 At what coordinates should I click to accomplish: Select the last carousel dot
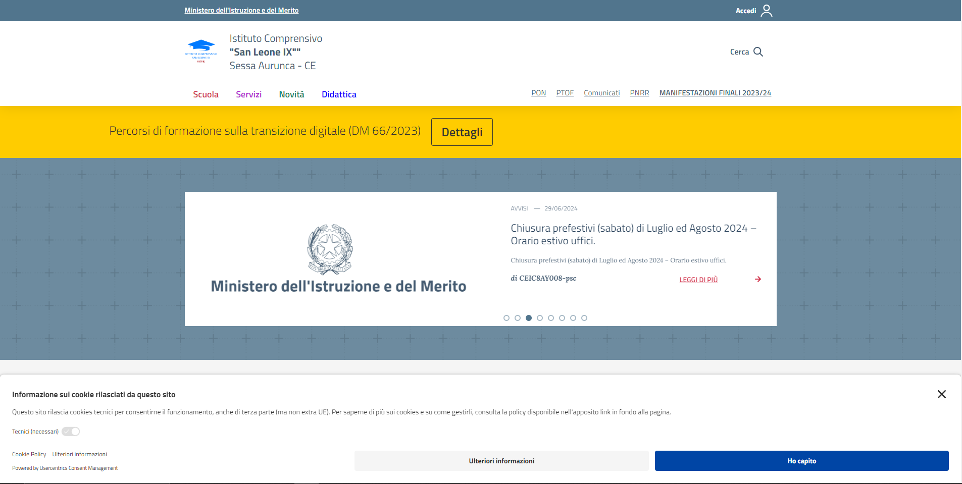pyautogui.click(x=584, y=318)
